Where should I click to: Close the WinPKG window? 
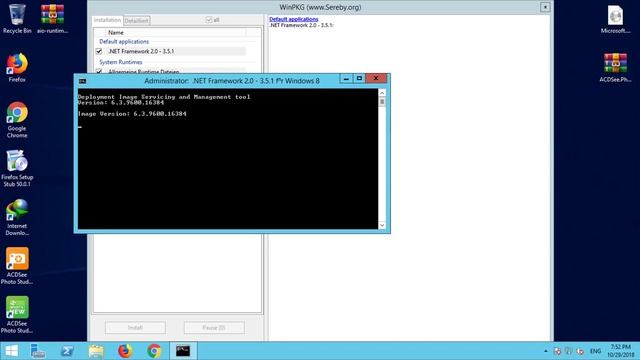545,7
